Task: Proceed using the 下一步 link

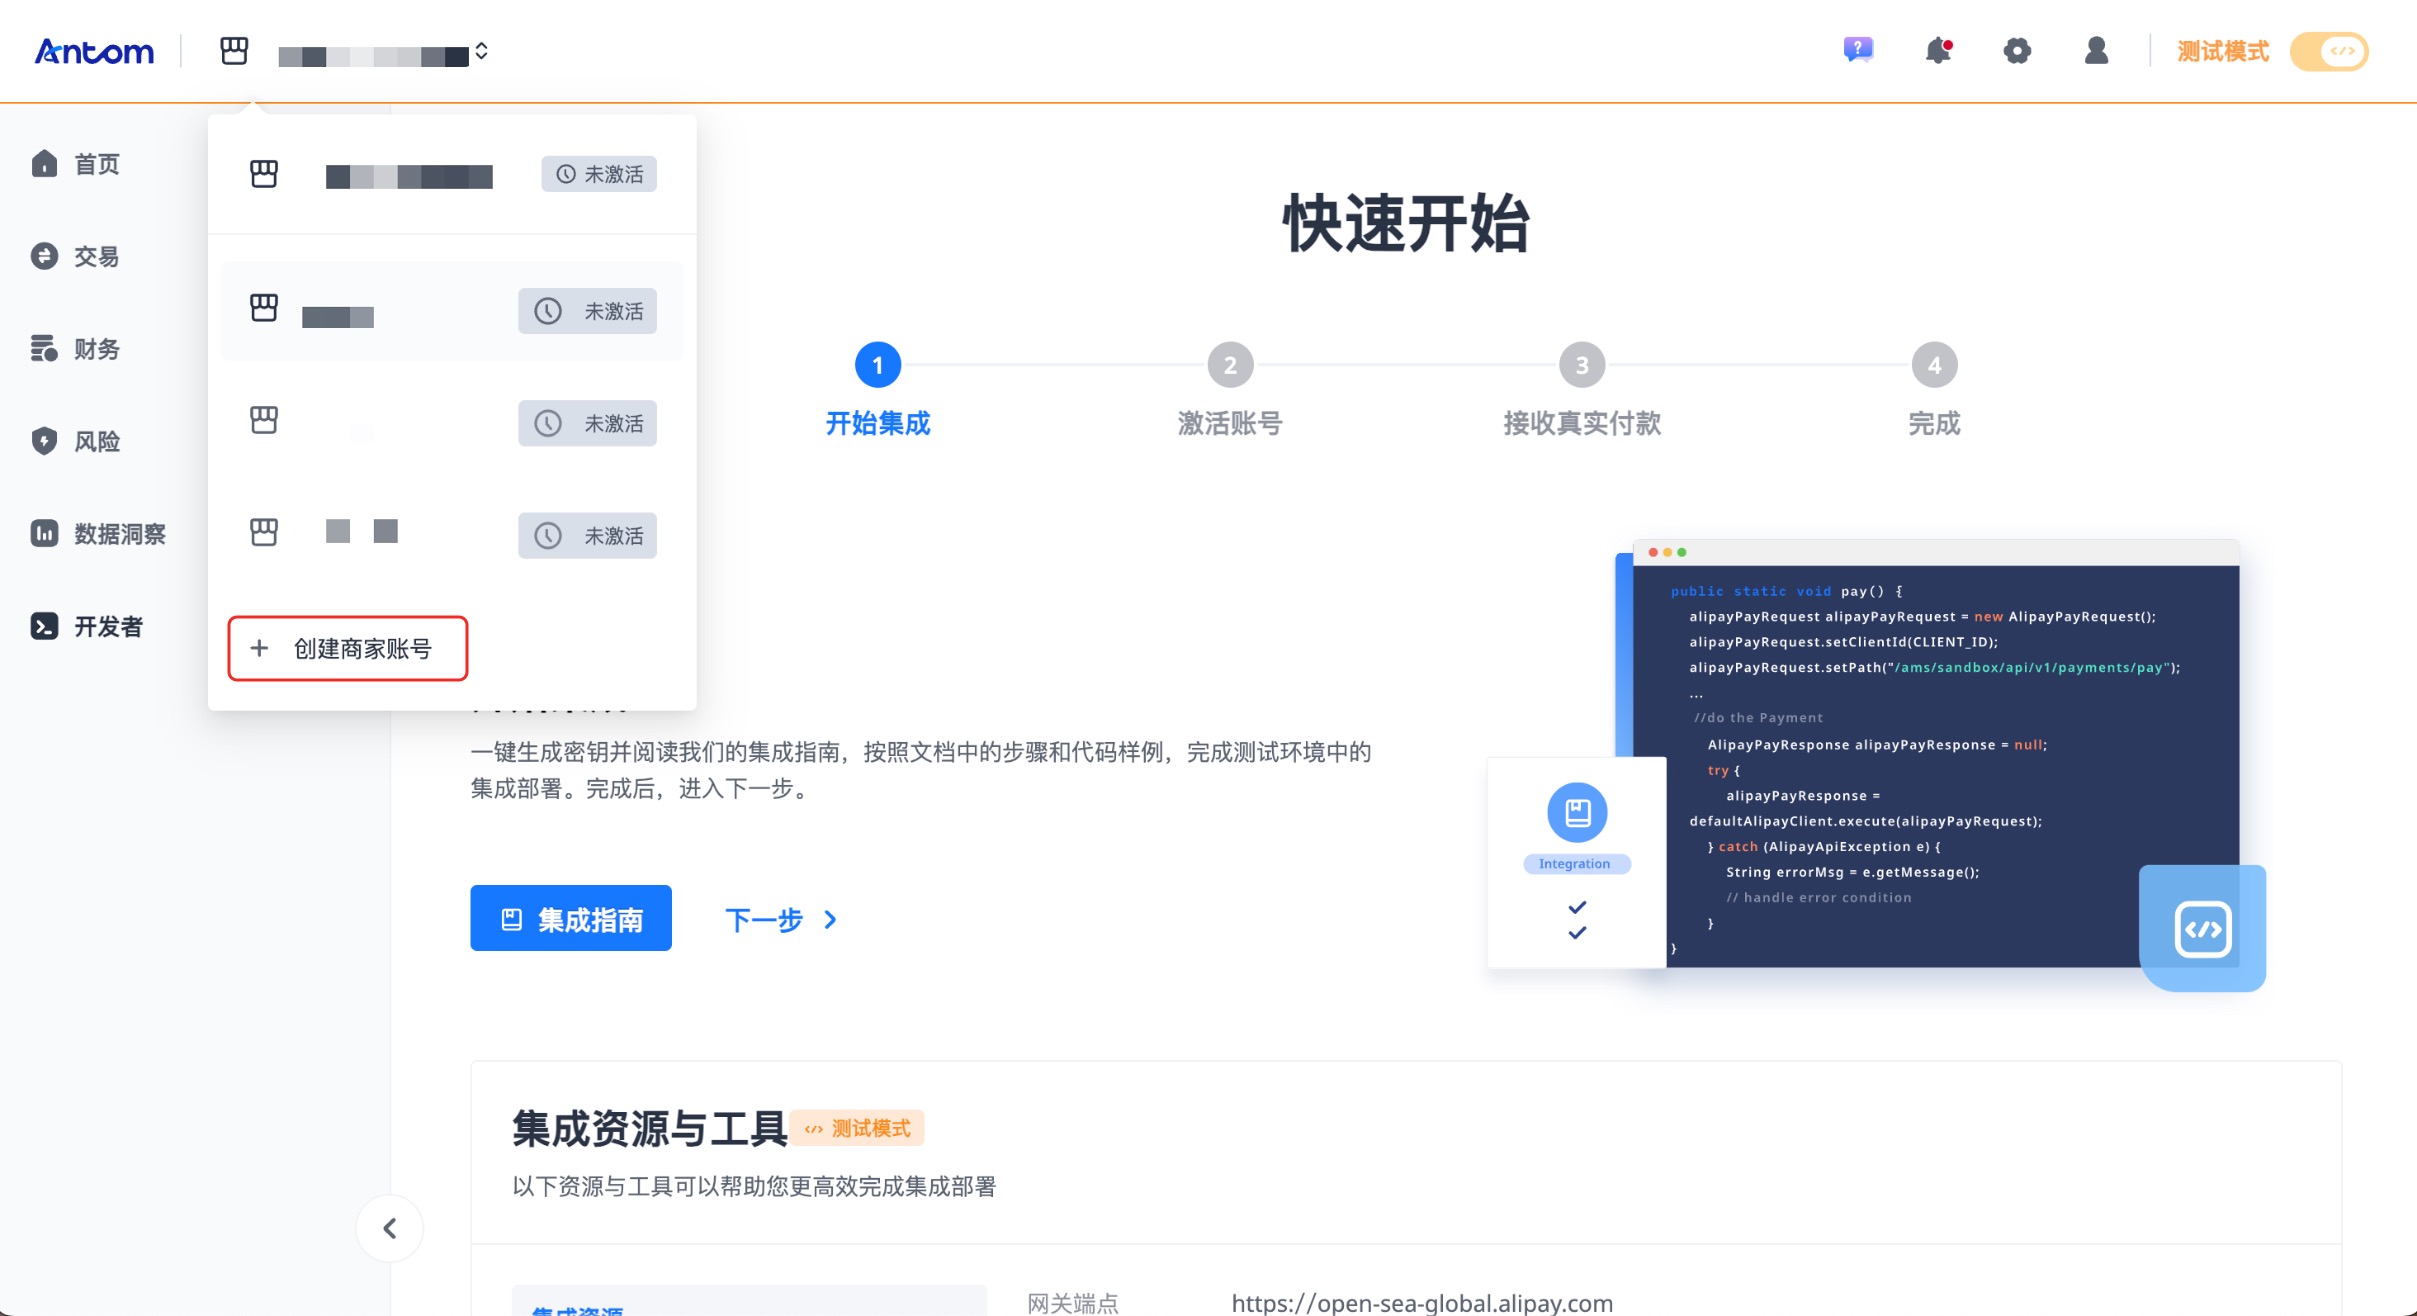Action: point(765,919)
